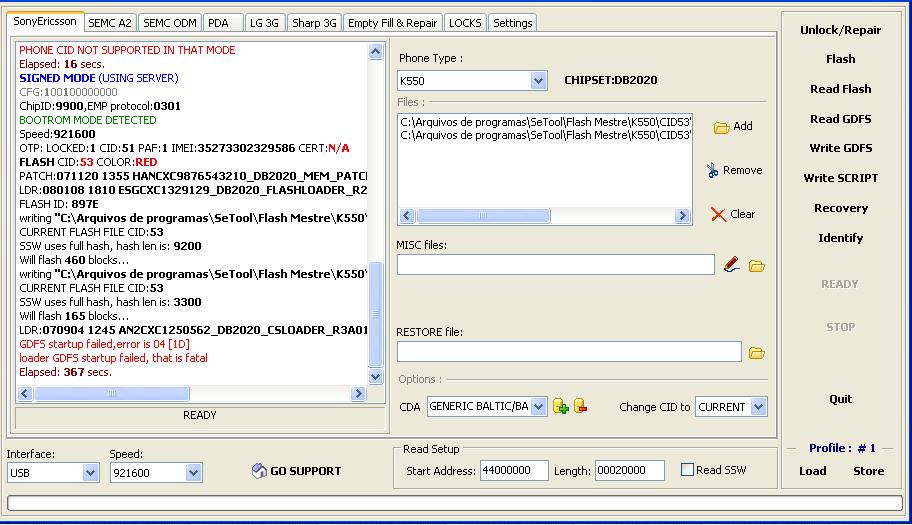Image resolution: width=912 pixels, height=525 pixels.
Task: Click the GO SUPPORT button text
Action: tap(305, 472)
